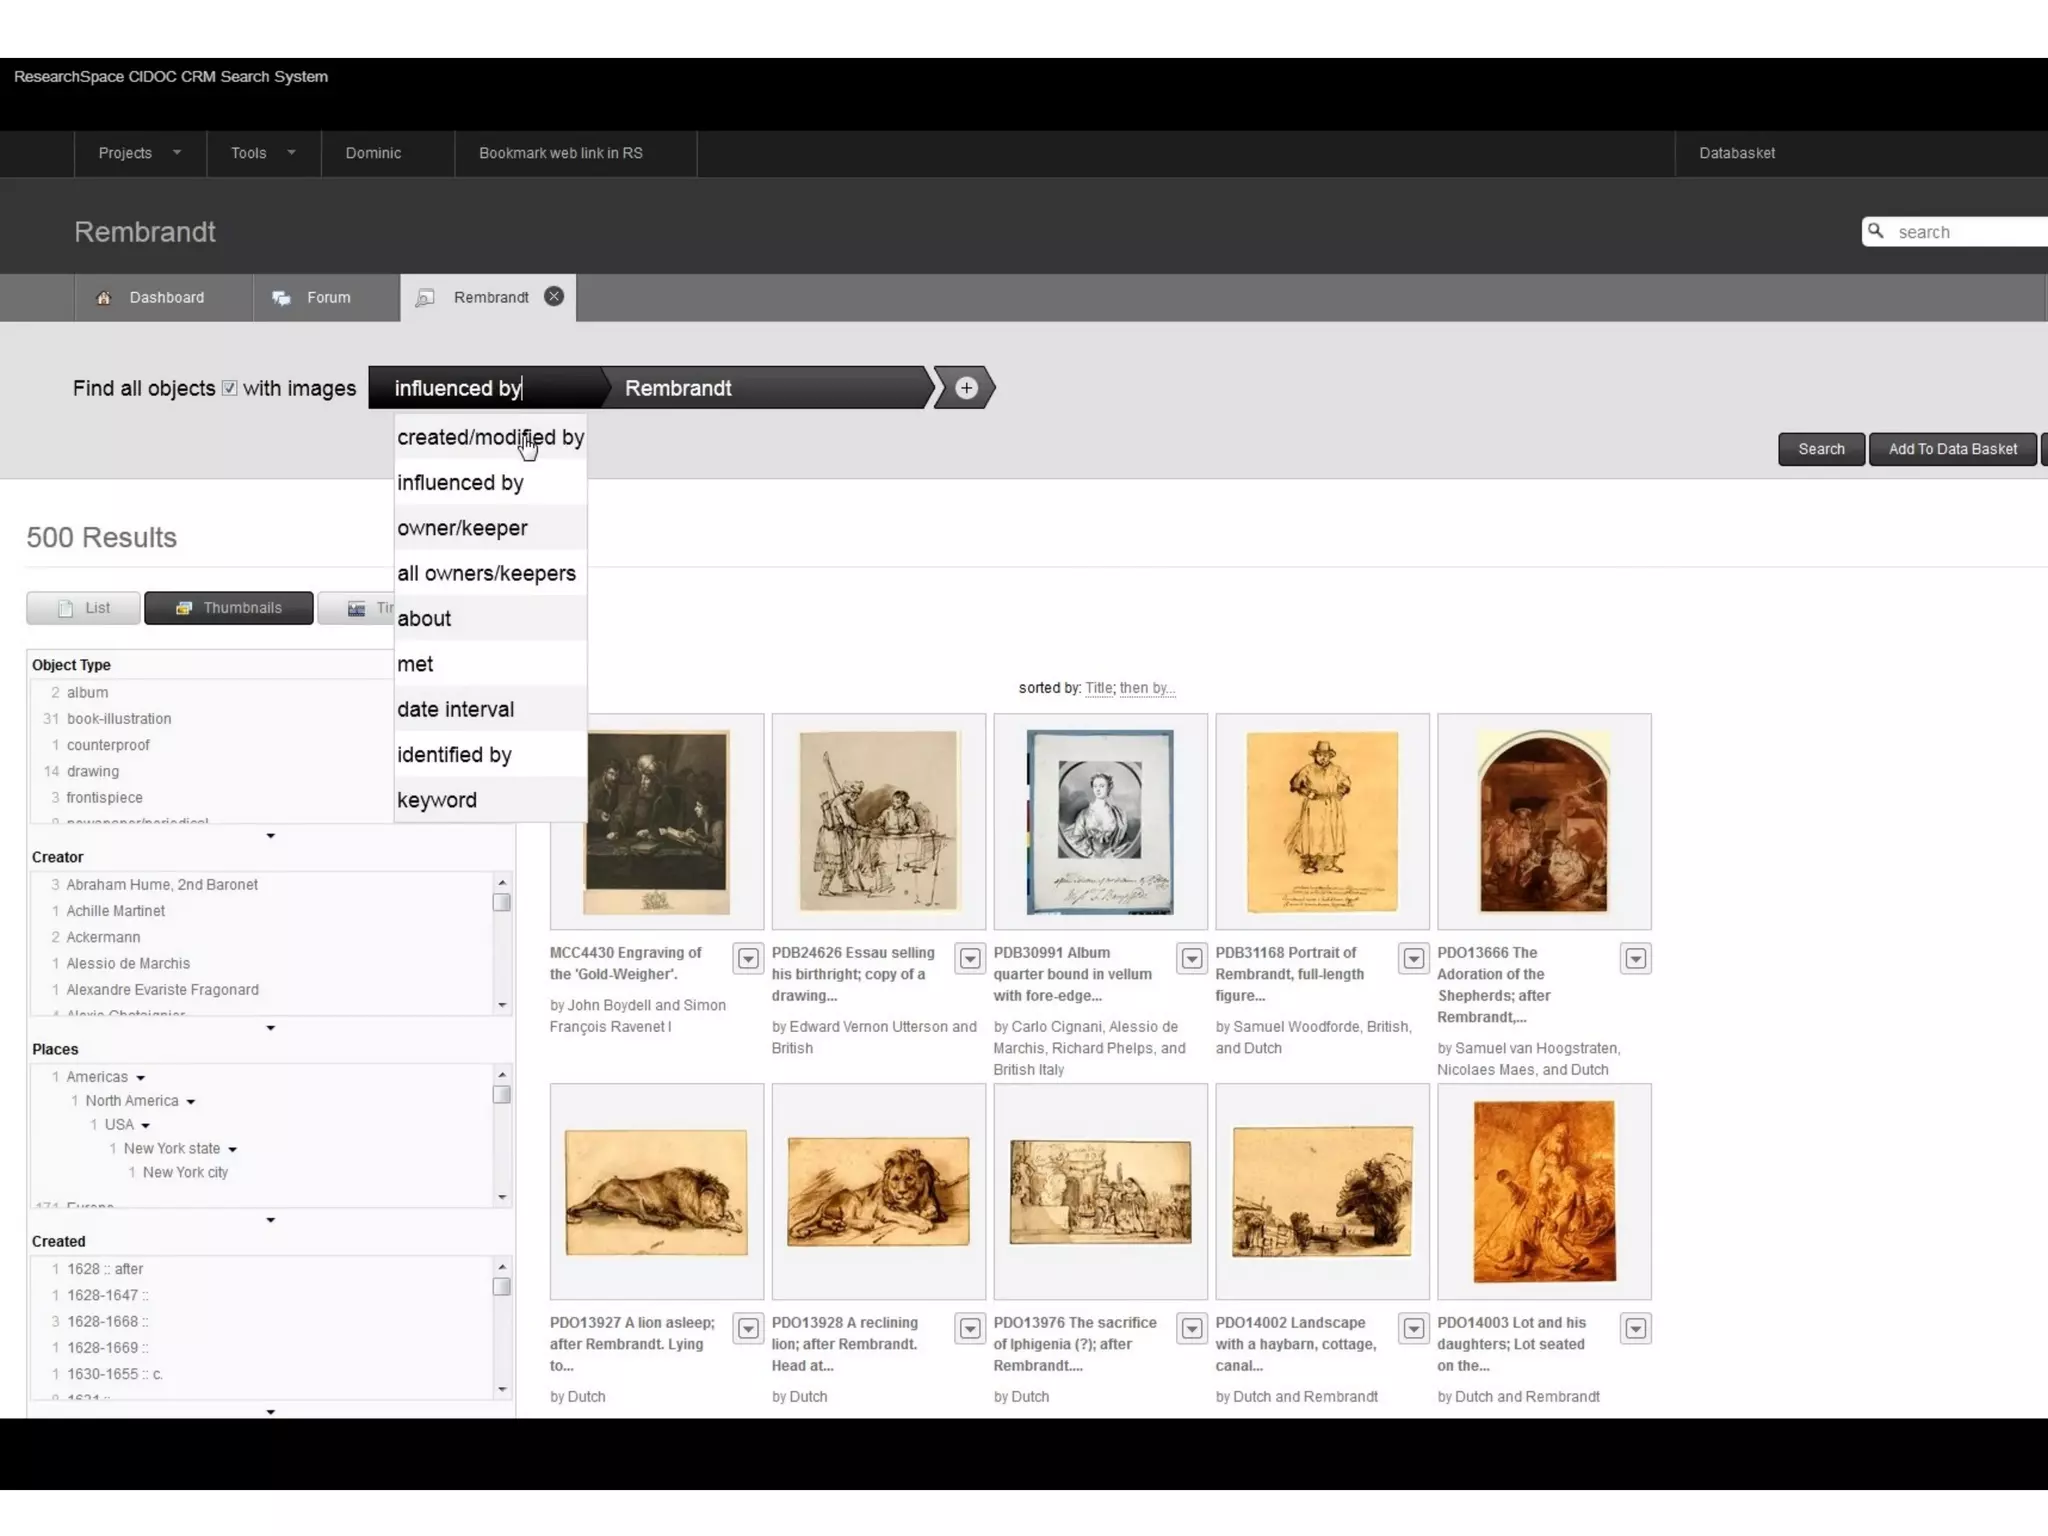Collapse the USA tree node
Image resolution: width=2048 pixels, height=1536 pixels.
[x=146, y=1126]
